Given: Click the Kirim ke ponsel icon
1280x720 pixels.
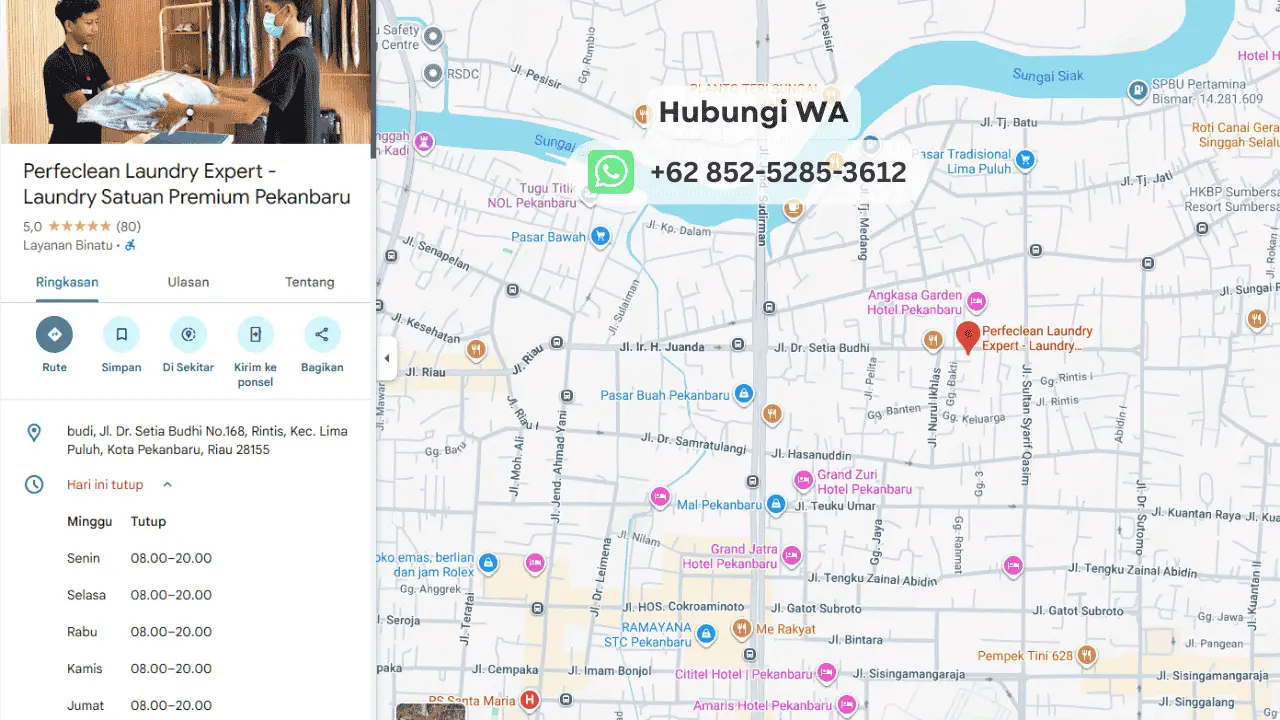Looking at the screenshot, I should [255, 334].
